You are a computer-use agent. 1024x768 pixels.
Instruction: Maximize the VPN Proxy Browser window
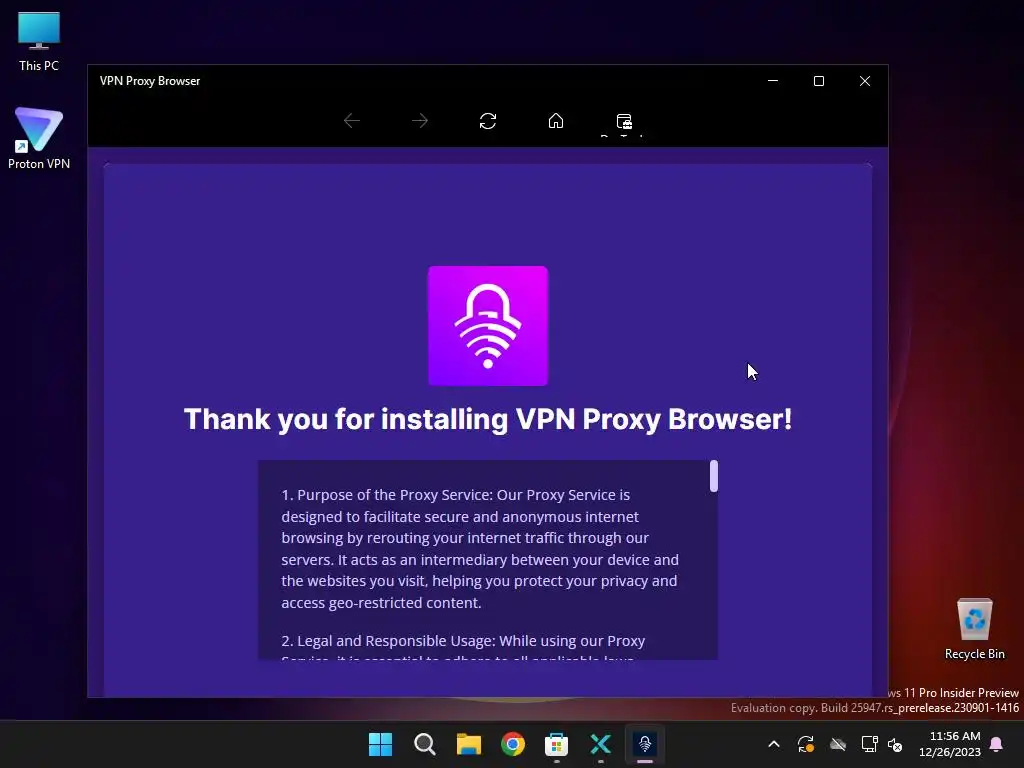(x=819, y=81)
